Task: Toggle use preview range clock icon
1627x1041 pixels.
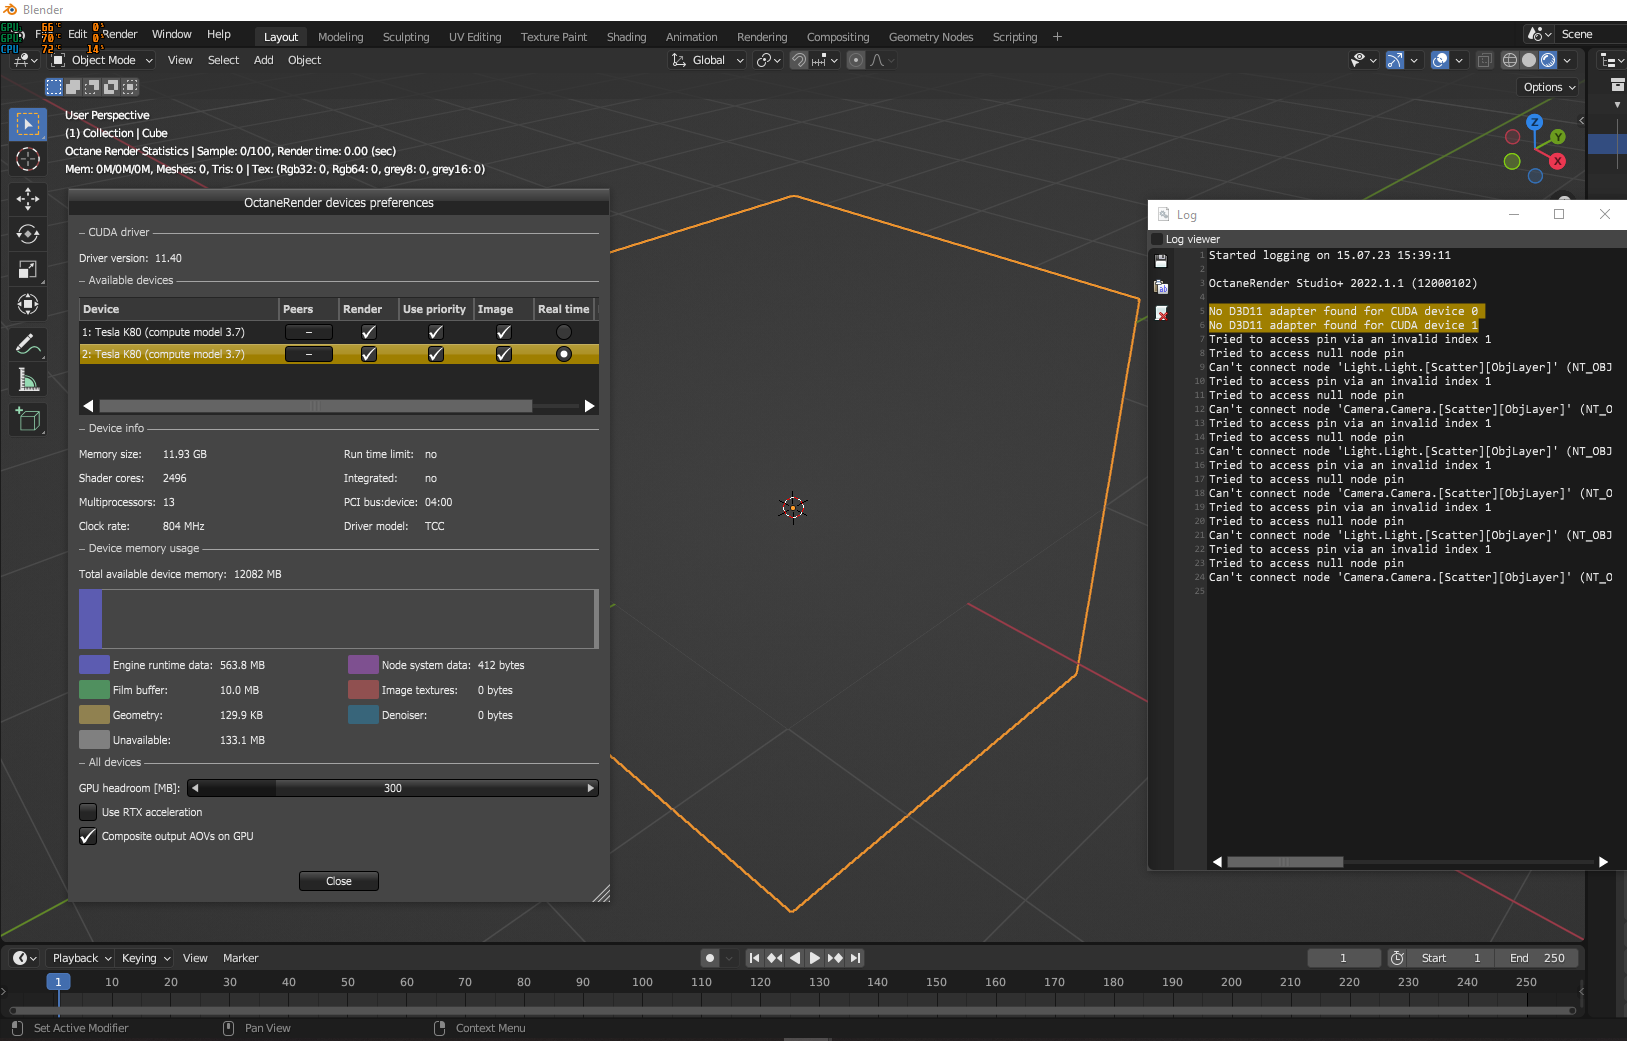Action: click(1397, 958)
